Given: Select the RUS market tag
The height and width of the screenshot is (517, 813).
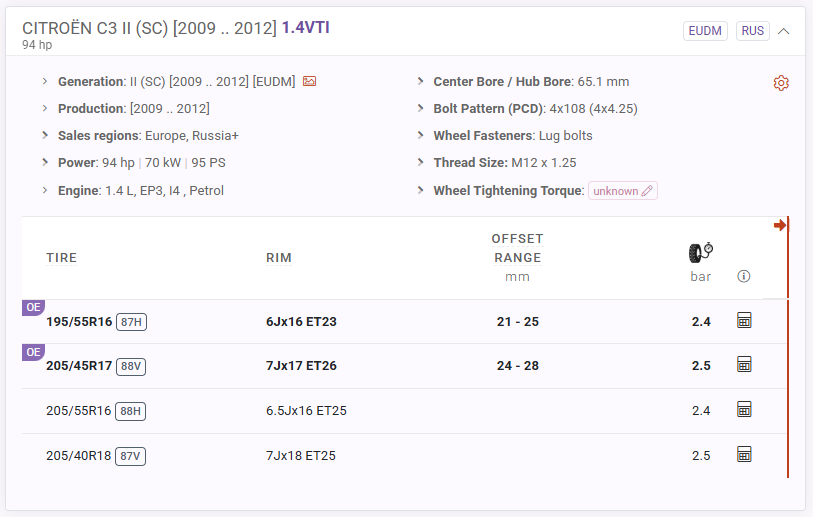Looking at the screenshot, I should [752, 31].
